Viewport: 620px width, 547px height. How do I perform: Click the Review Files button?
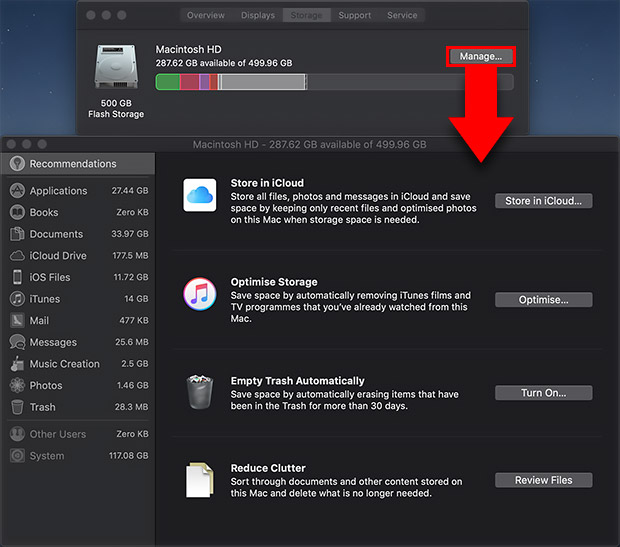tap(543, 480)
